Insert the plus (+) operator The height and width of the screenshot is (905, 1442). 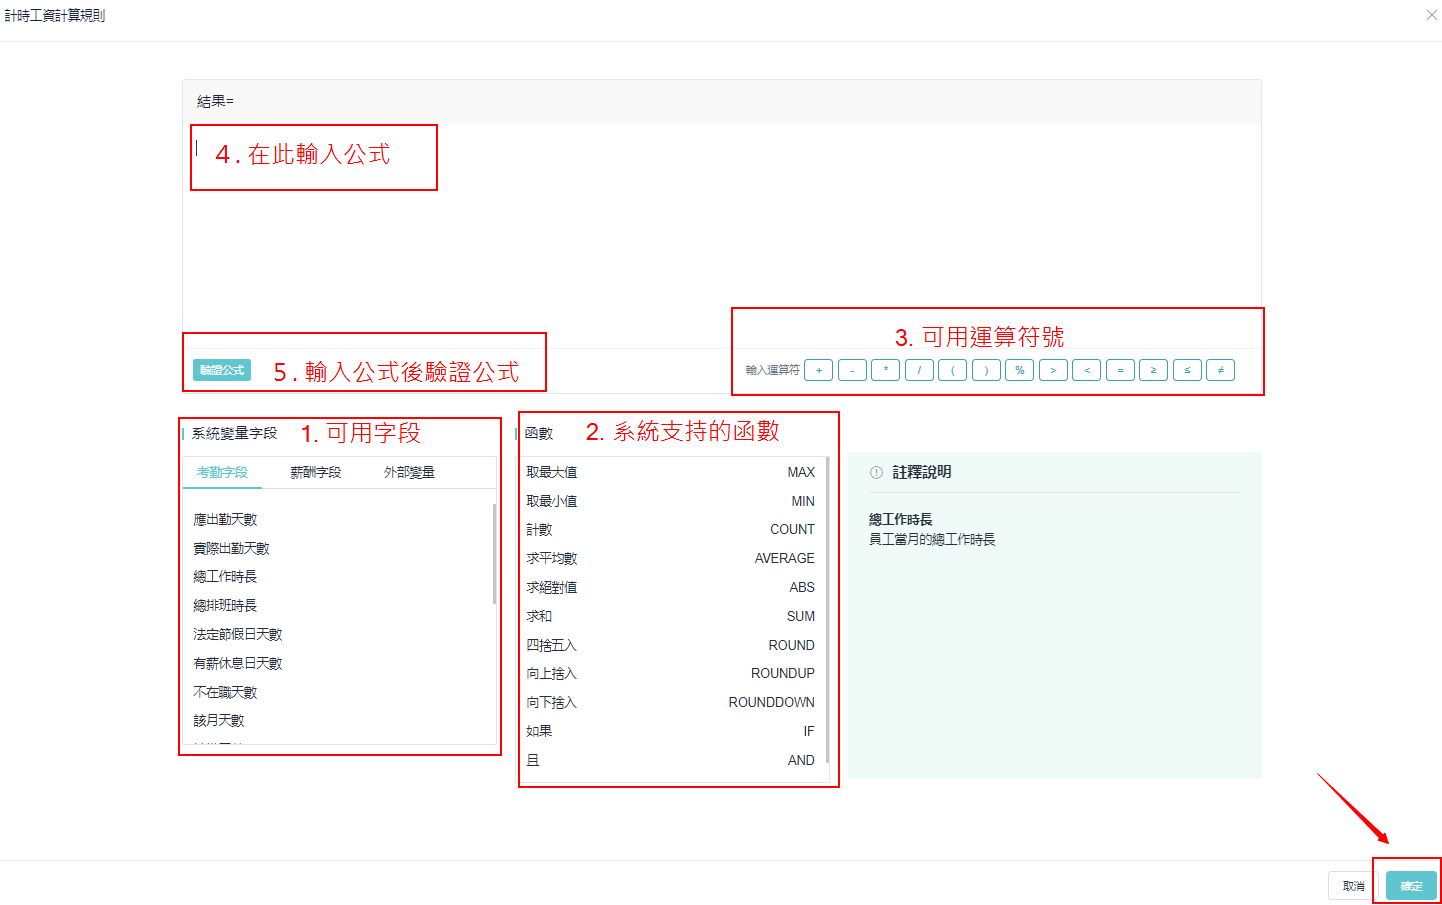(818, 370)
